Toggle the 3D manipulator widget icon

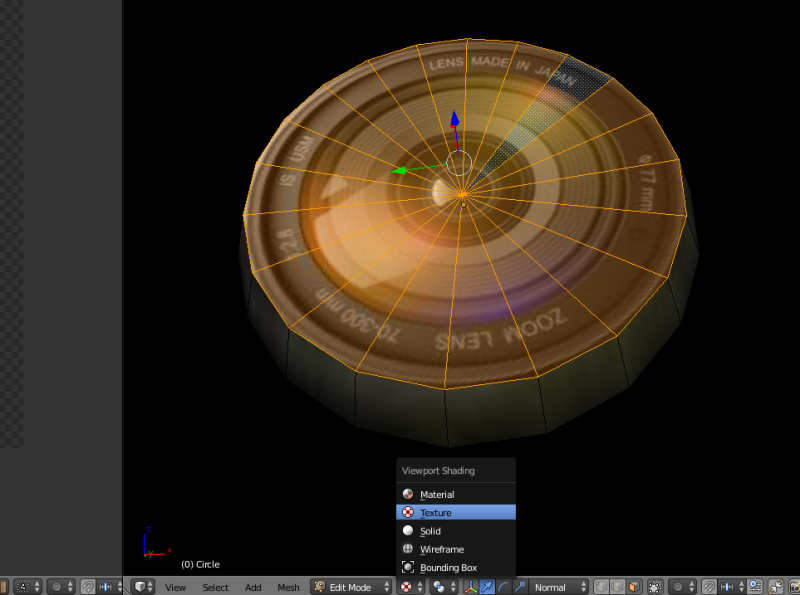click(470, 587)
